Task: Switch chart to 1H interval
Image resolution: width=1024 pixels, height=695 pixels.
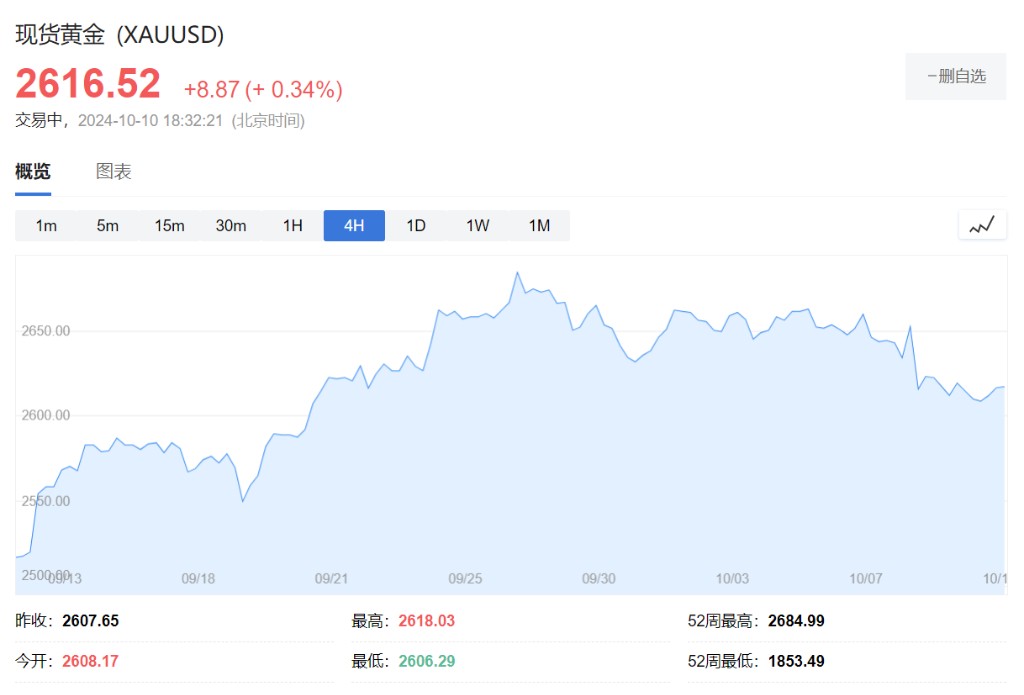Action: 292,226
